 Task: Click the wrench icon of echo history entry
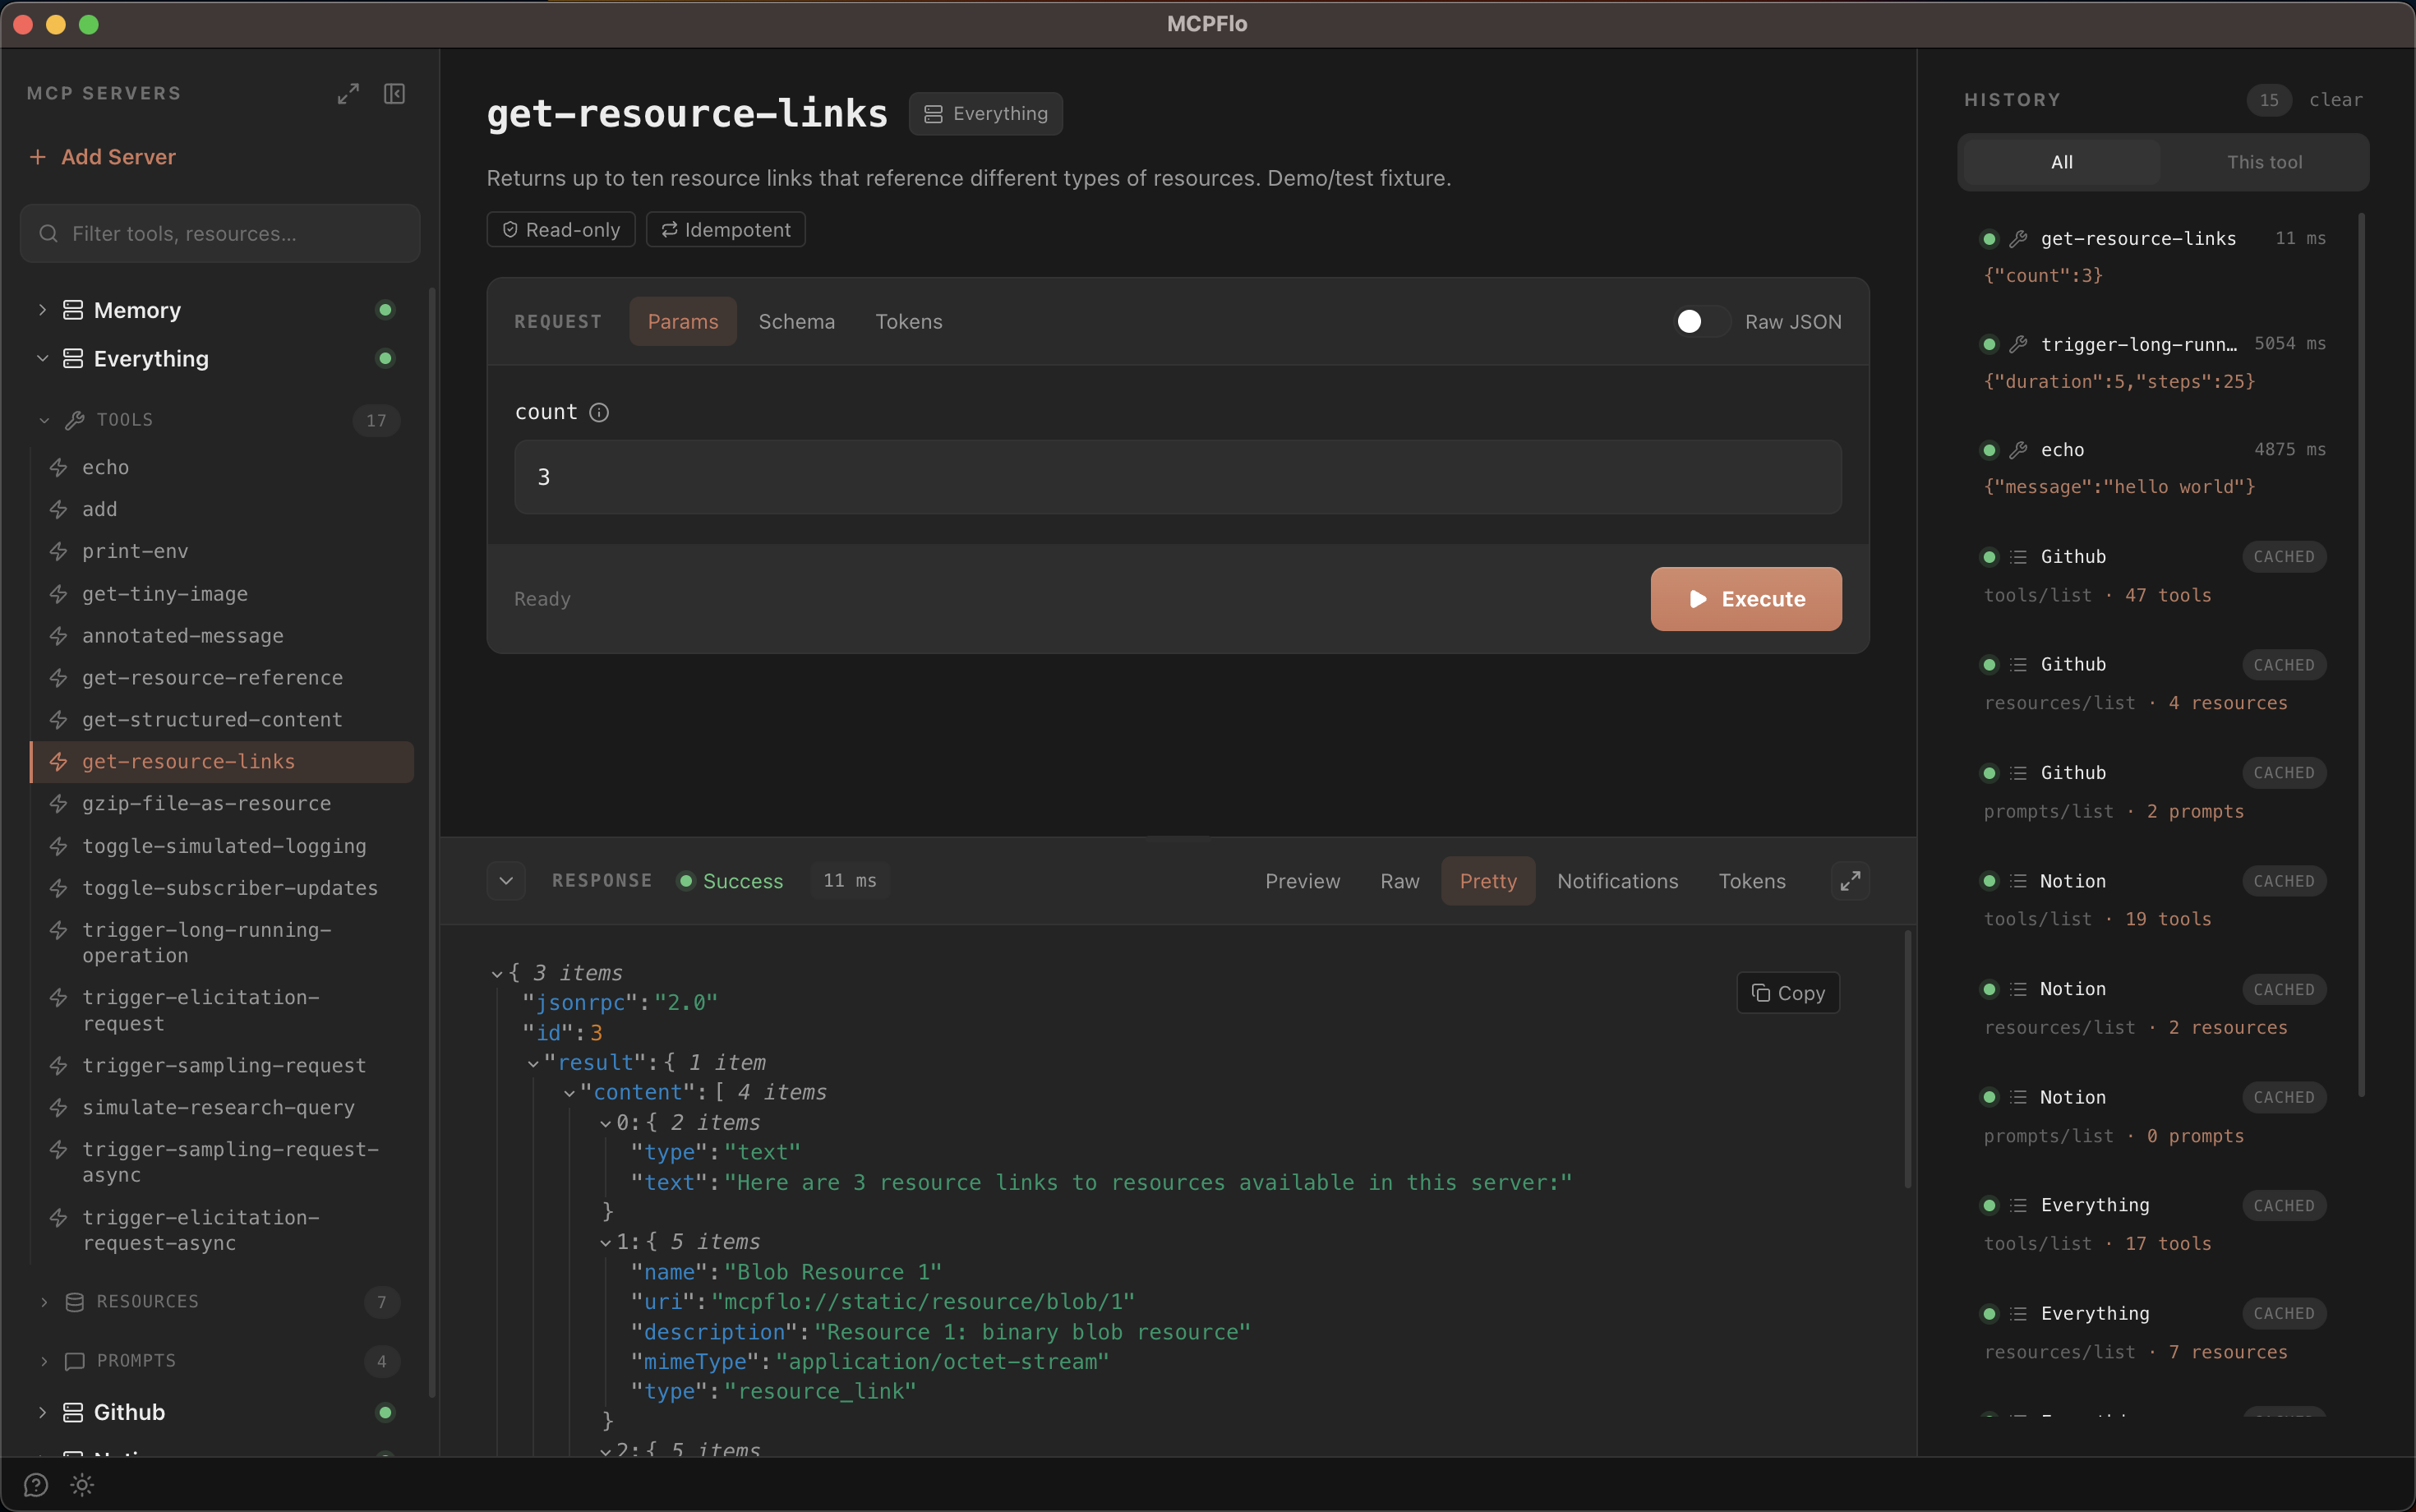coord(2018,450)
